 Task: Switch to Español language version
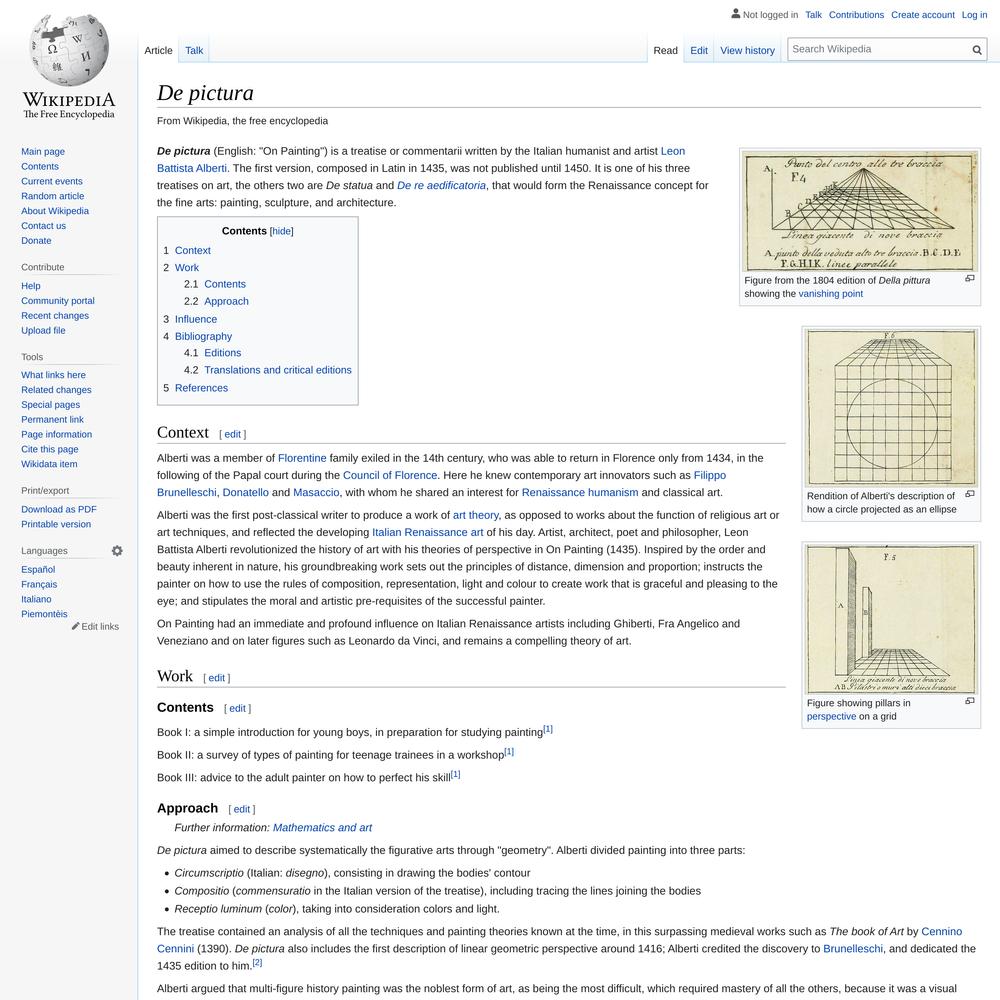[x=38, y=570]
